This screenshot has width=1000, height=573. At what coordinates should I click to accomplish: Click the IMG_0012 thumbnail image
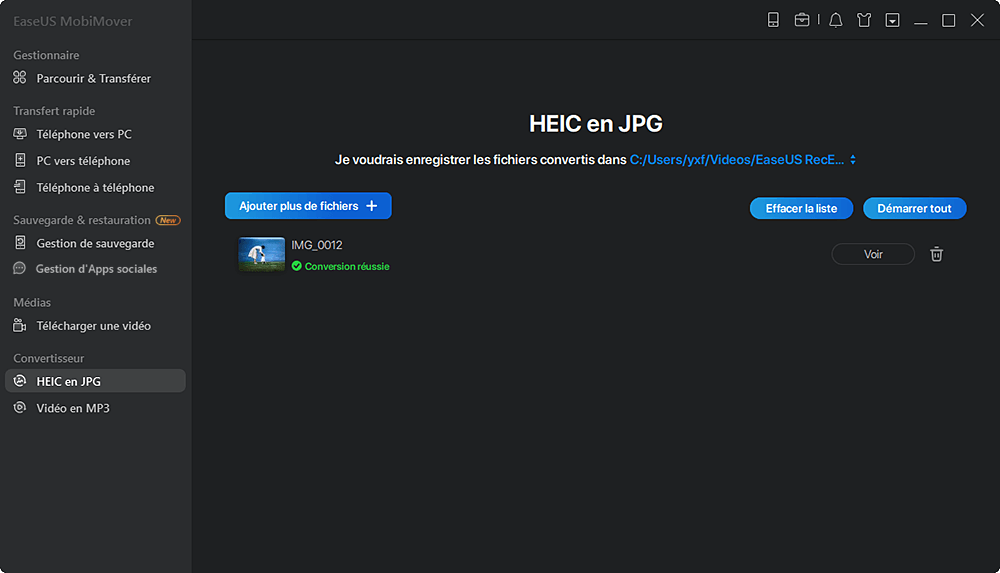click(x=261, y=255)
